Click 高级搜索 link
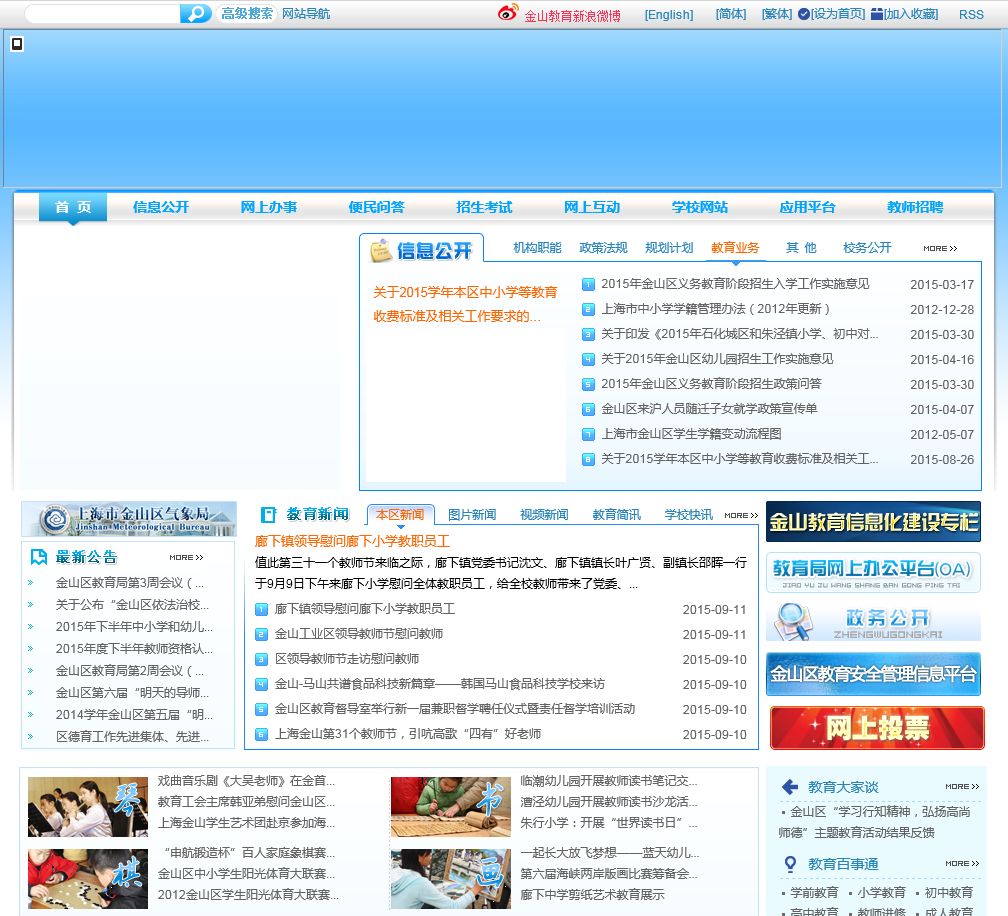This screenshot has height=916, width=1008. 247,13
